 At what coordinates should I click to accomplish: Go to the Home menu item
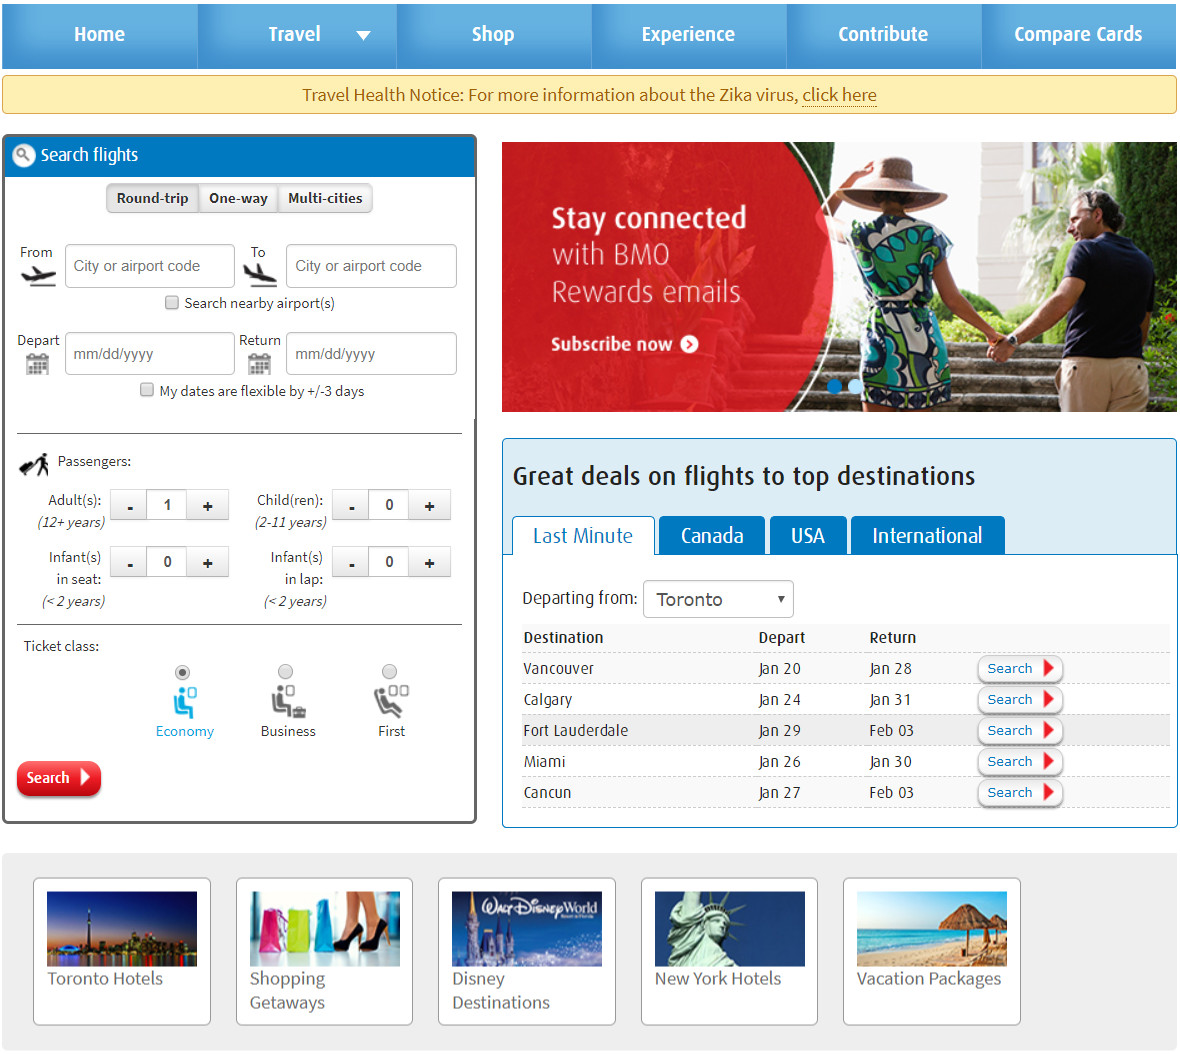coord(99,35)
